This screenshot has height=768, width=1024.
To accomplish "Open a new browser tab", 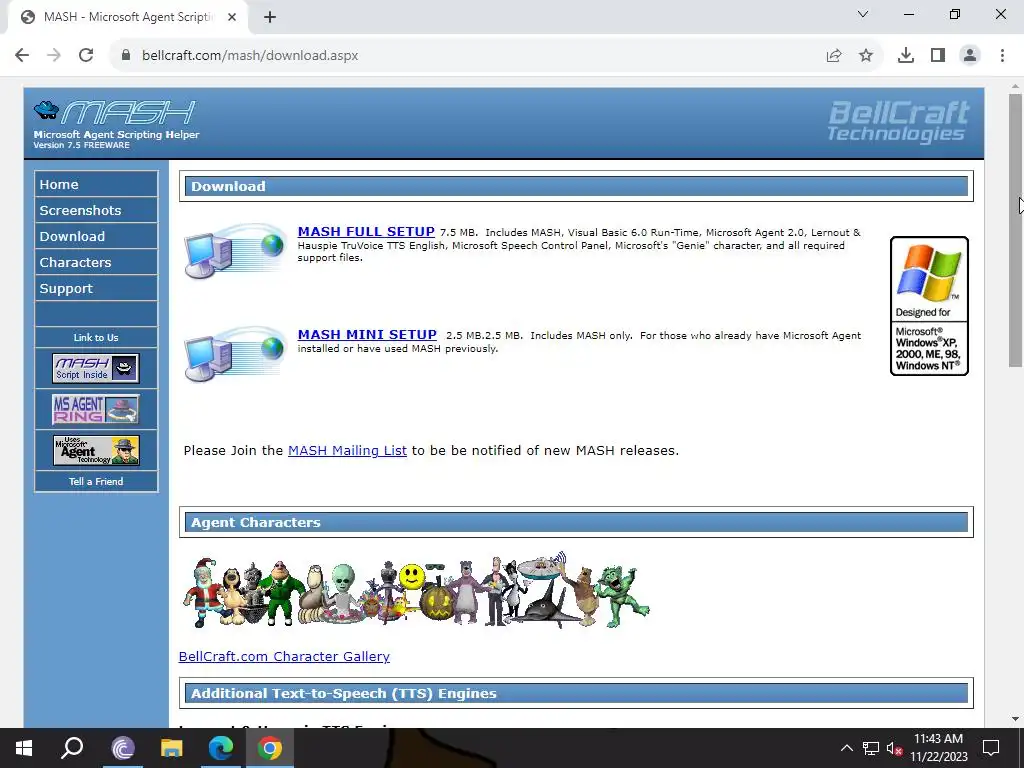I will (270, 17).
